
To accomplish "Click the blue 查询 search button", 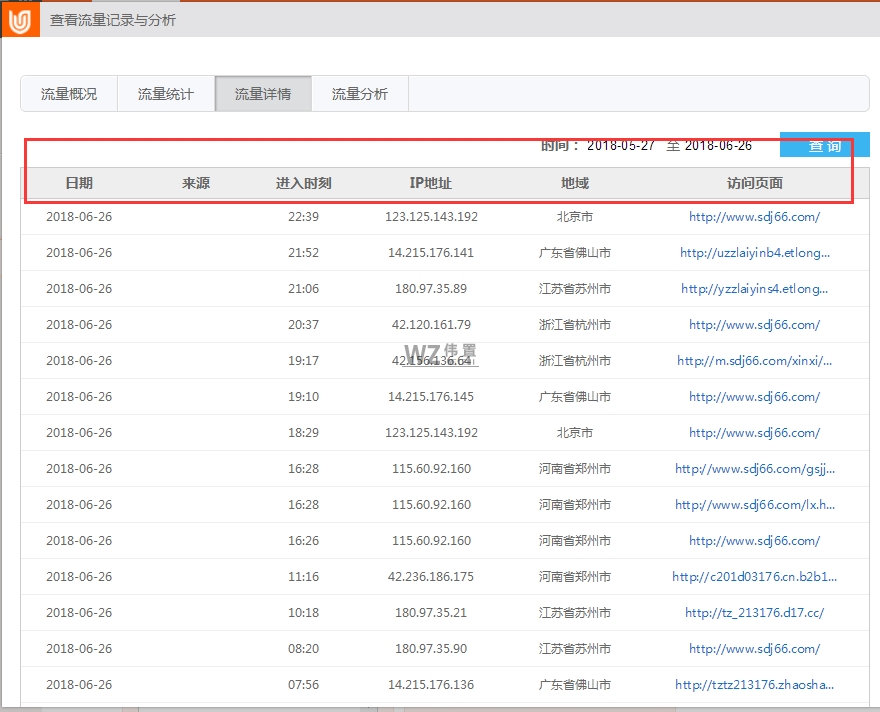I will (x=826, y=144).
